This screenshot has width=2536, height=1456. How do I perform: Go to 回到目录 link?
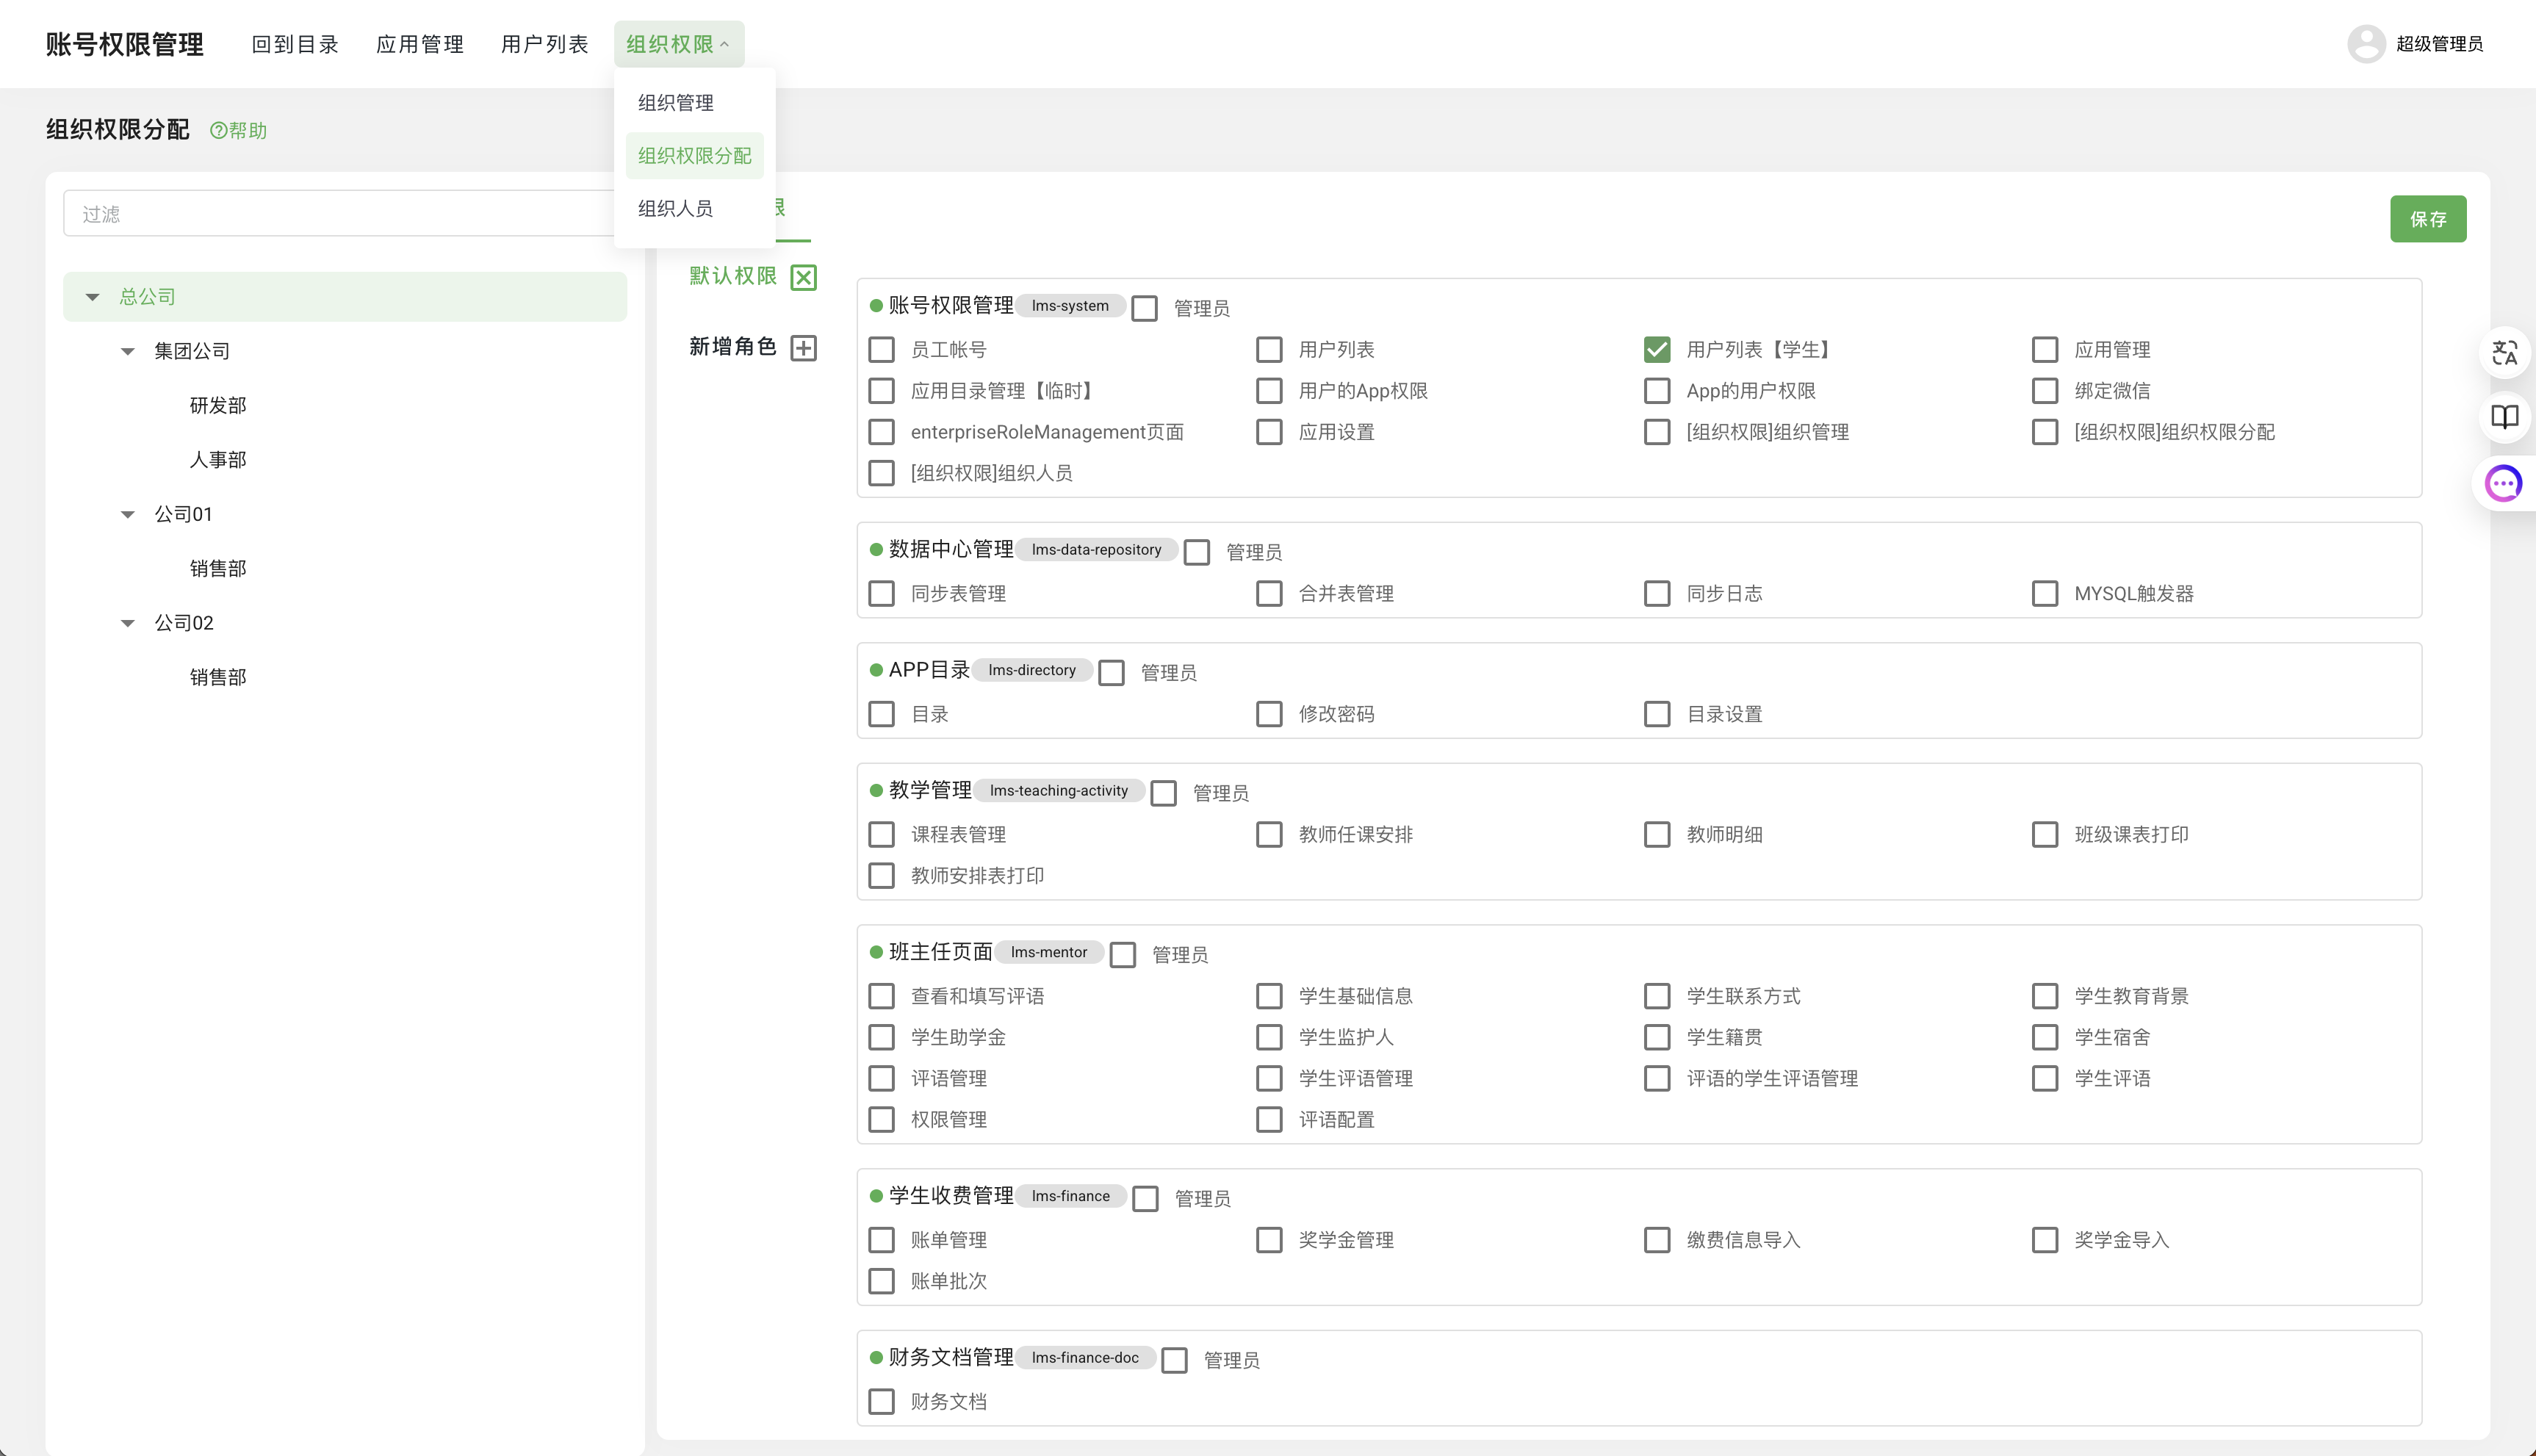point(295,44)
